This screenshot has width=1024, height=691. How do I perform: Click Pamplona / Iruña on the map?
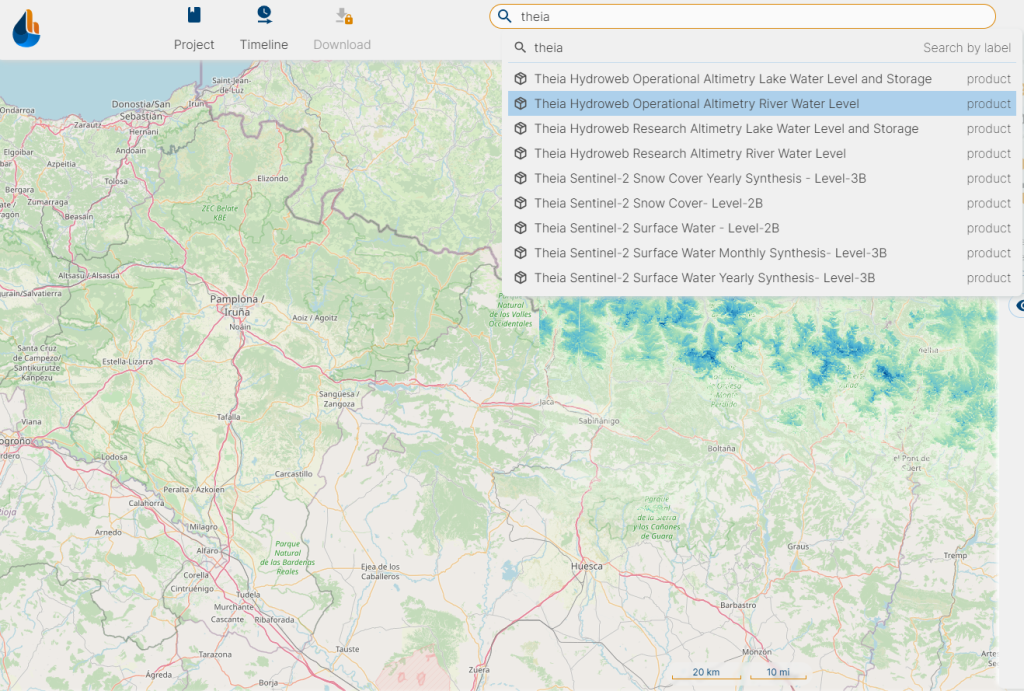237,305
